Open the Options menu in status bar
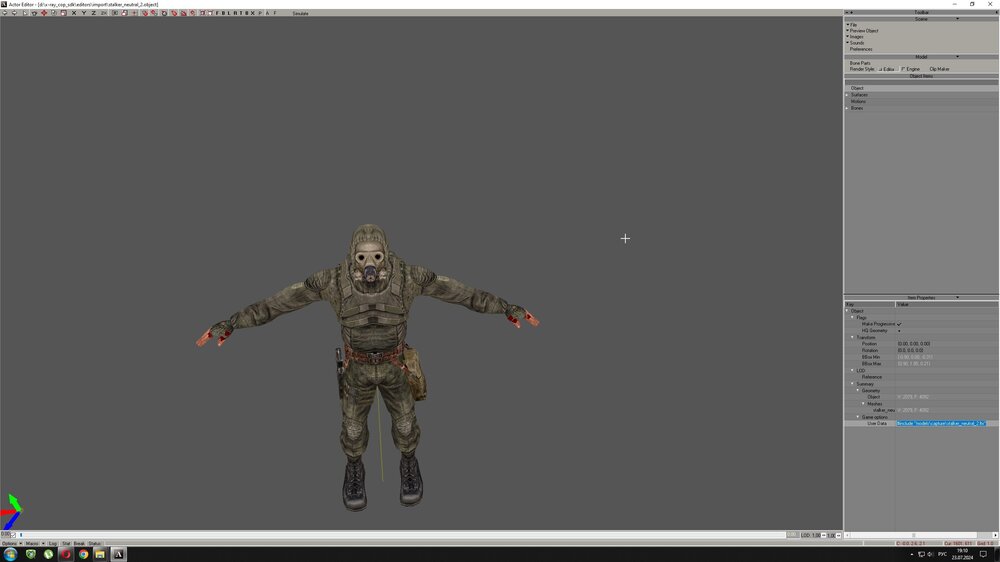This screenshot has height=562, width=1000. tap(11, 543)
